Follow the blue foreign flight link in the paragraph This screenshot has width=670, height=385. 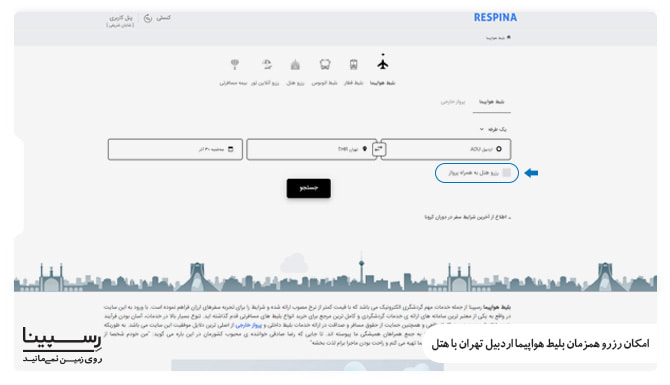click(249, 325)
